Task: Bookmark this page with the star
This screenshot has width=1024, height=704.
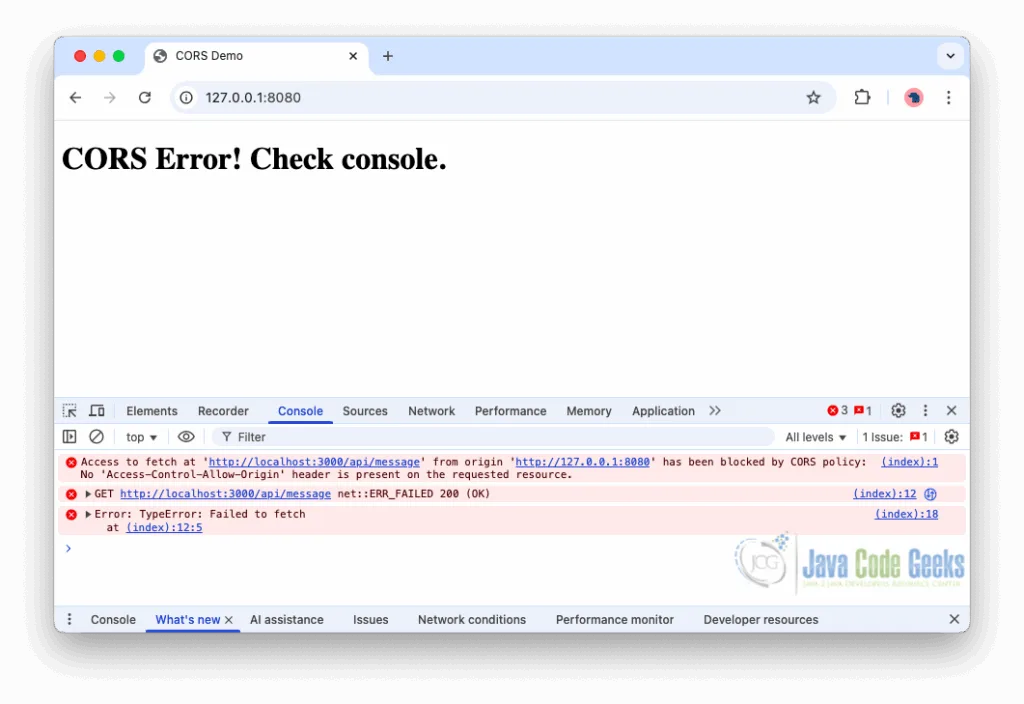Action: pos(813,98)
